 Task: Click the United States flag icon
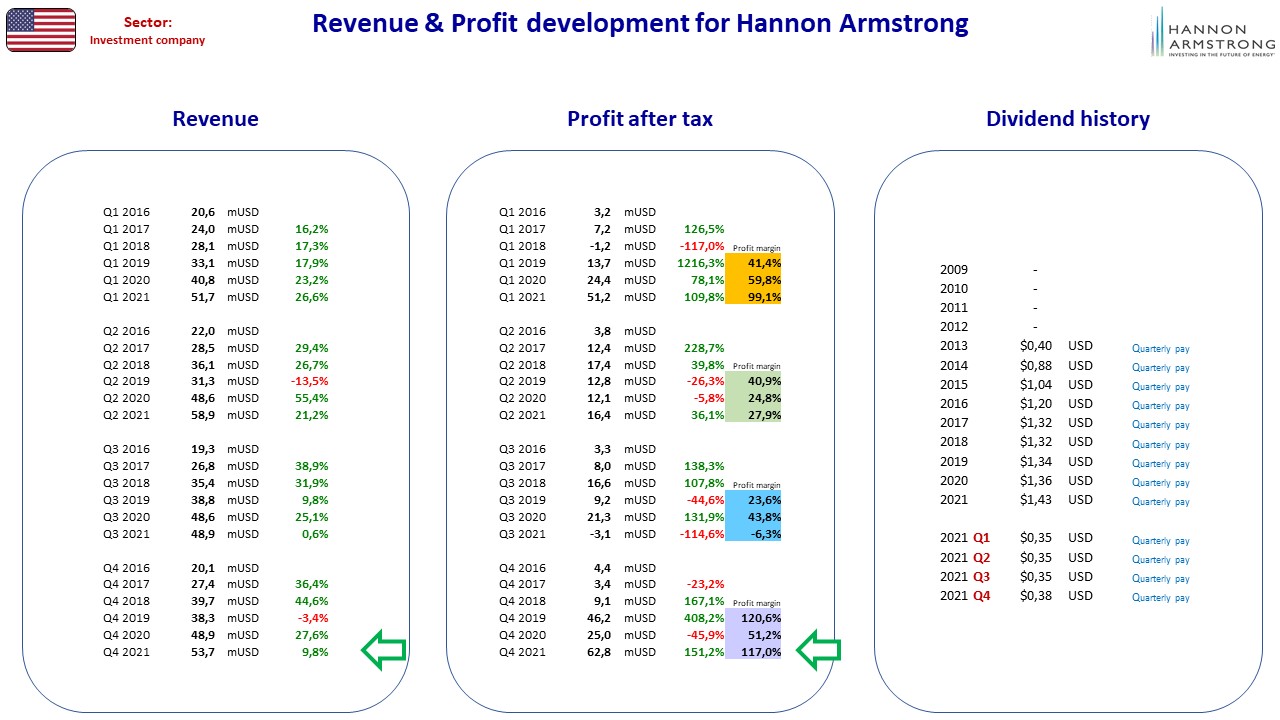coord(41,30)
